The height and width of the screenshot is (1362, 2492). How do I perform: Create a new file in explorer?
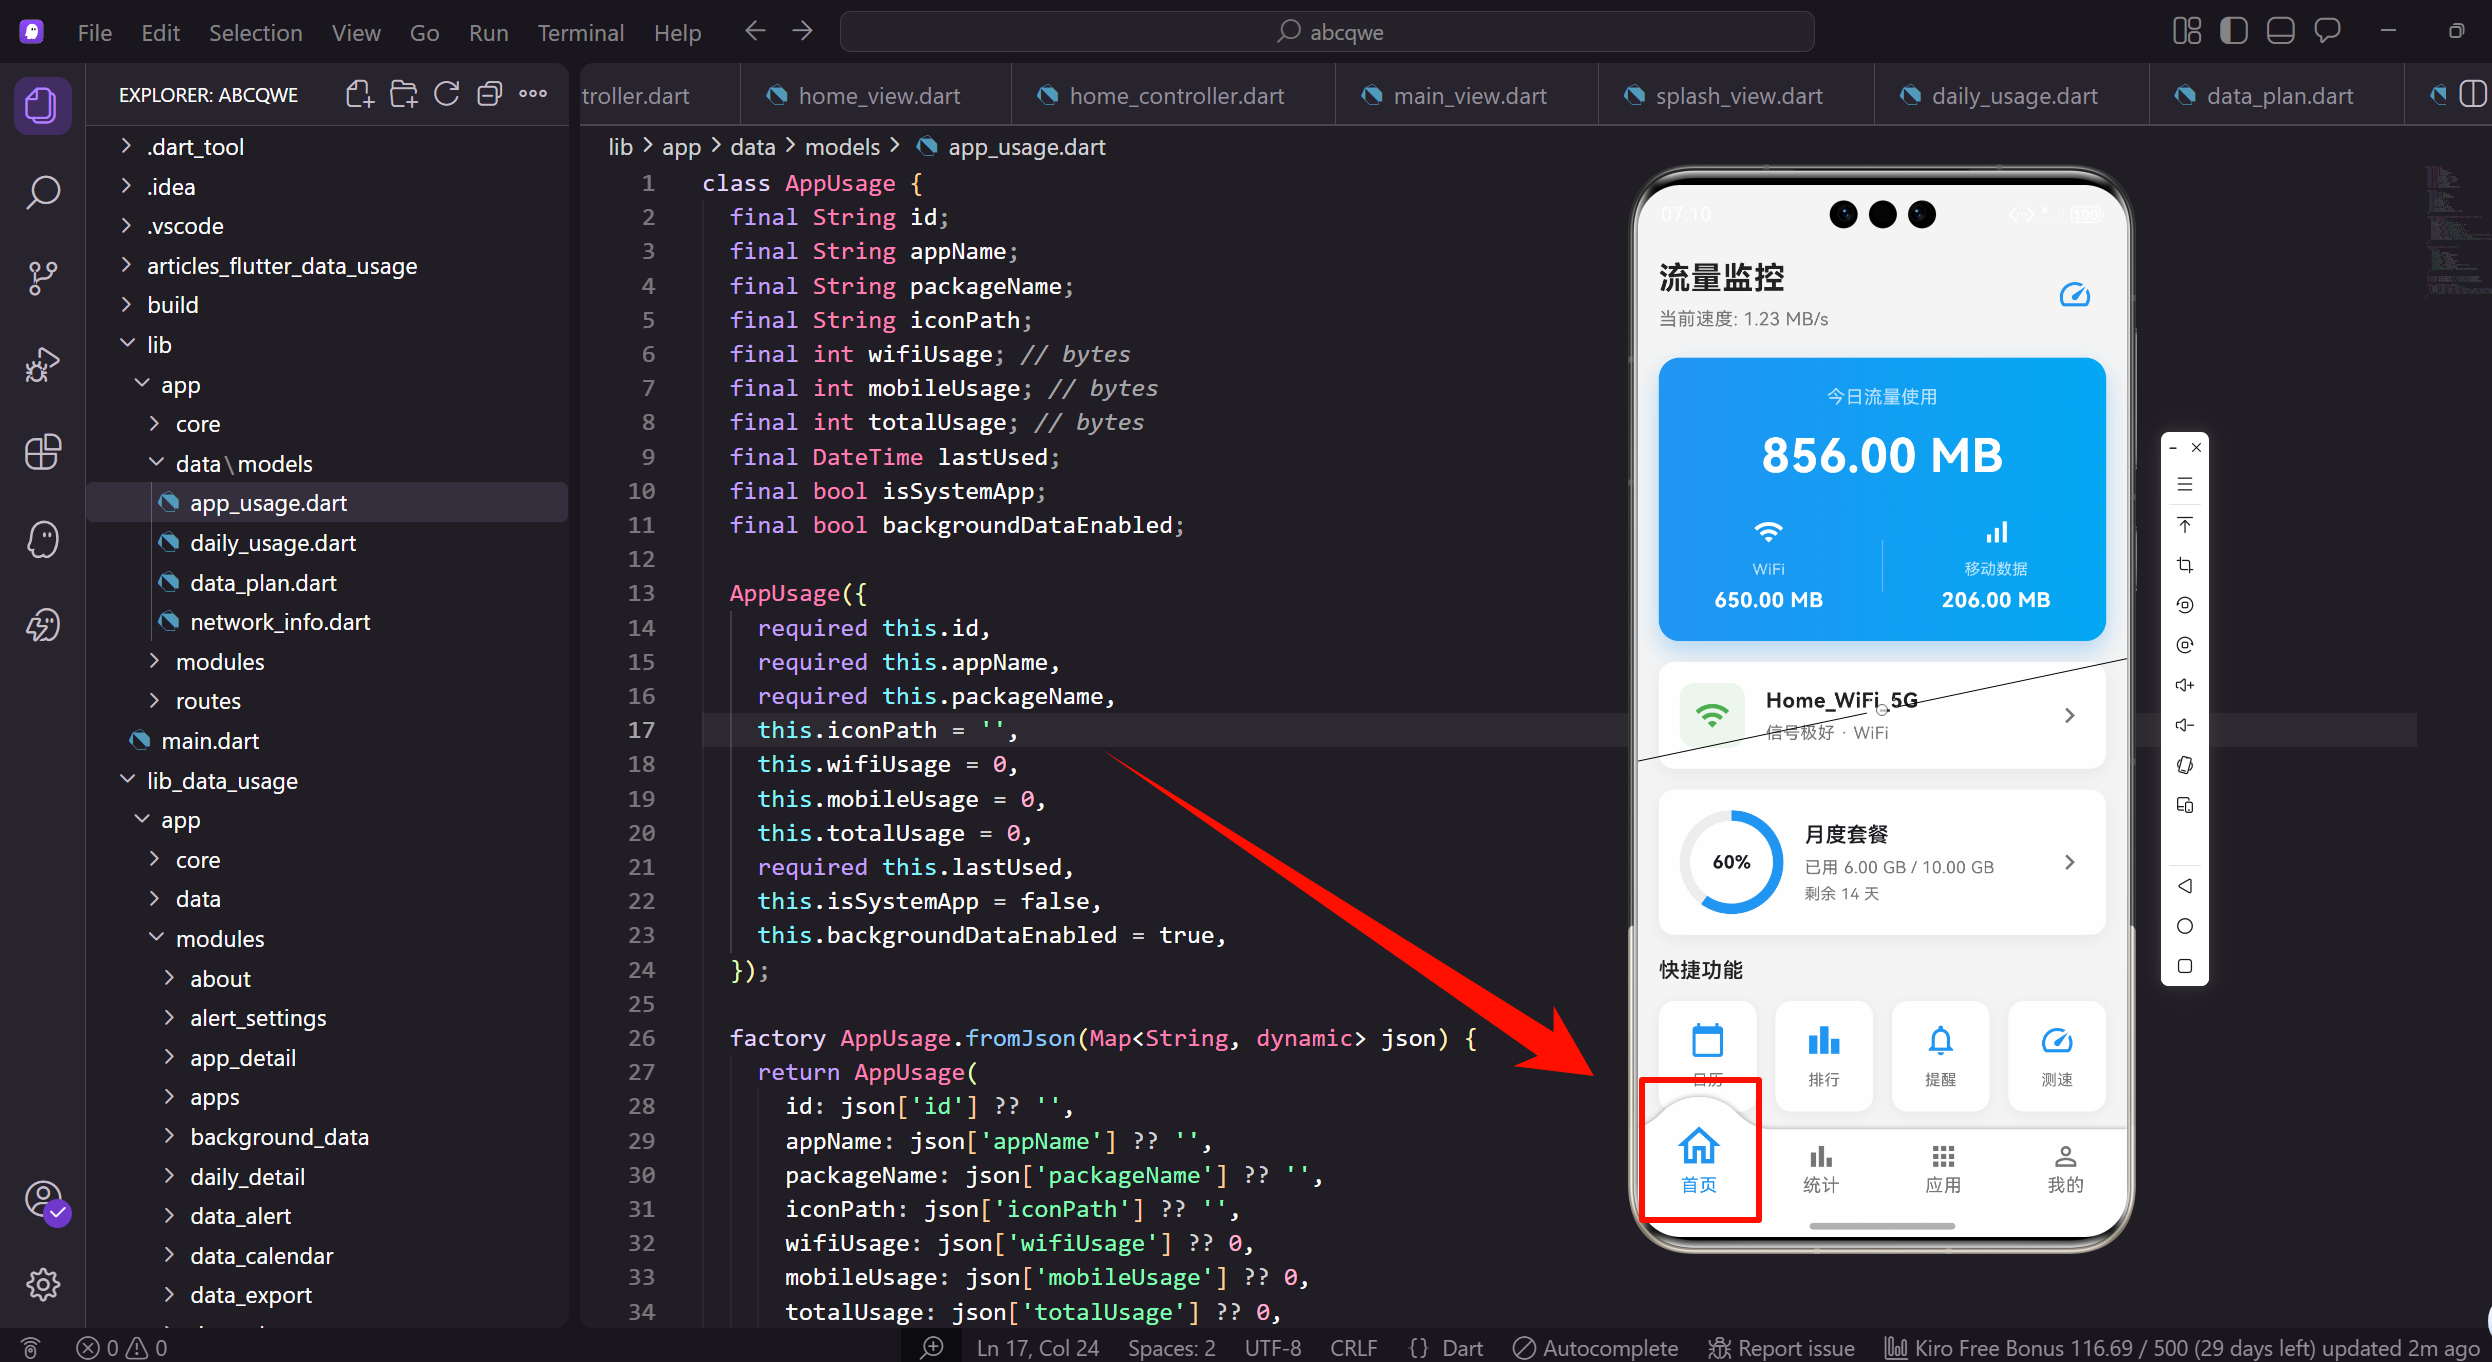coord(360,95)
